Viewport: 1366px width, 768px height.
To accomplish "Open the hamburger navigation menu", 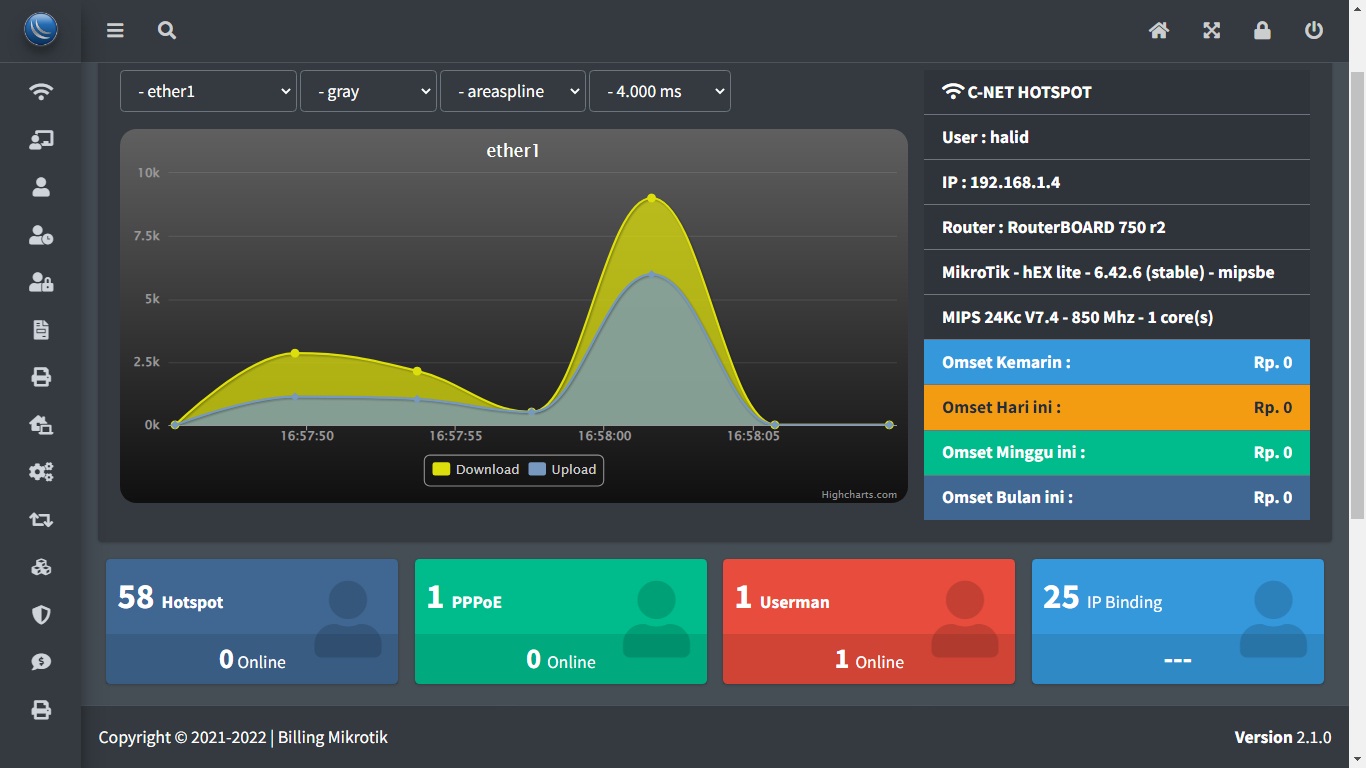I will (115, 30).
